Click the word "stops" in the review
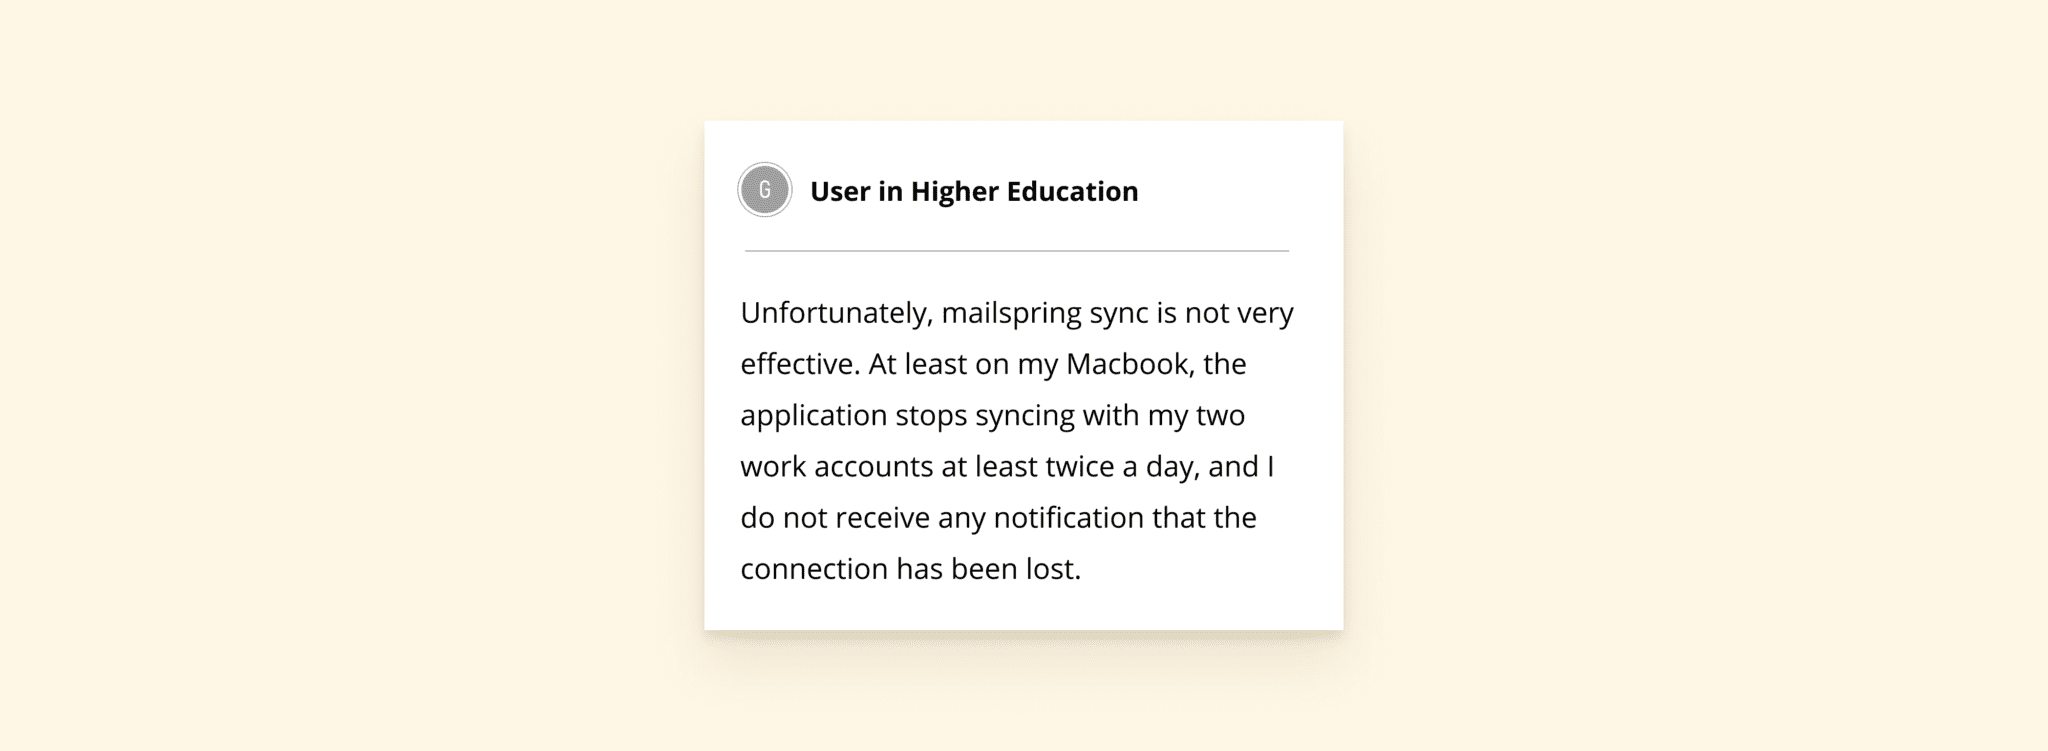Image resolution: width=2048 pixels, height=751 pixels. (x=931, y=416)
